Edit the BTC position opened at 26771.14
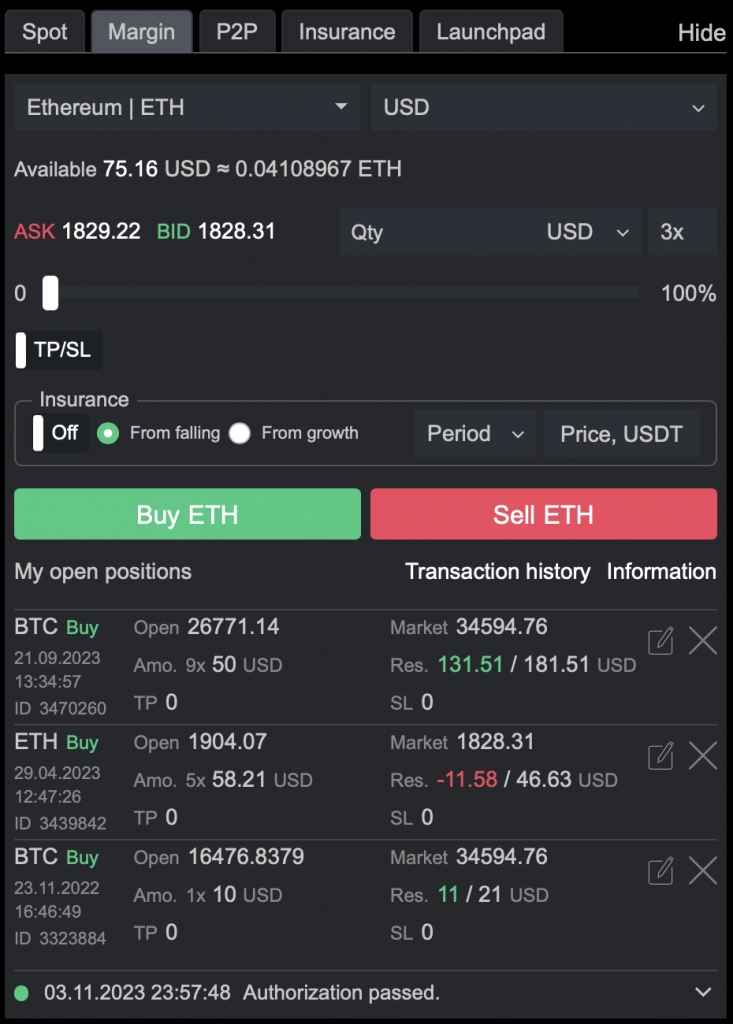The image size is (733, 1024). (660, 641)
